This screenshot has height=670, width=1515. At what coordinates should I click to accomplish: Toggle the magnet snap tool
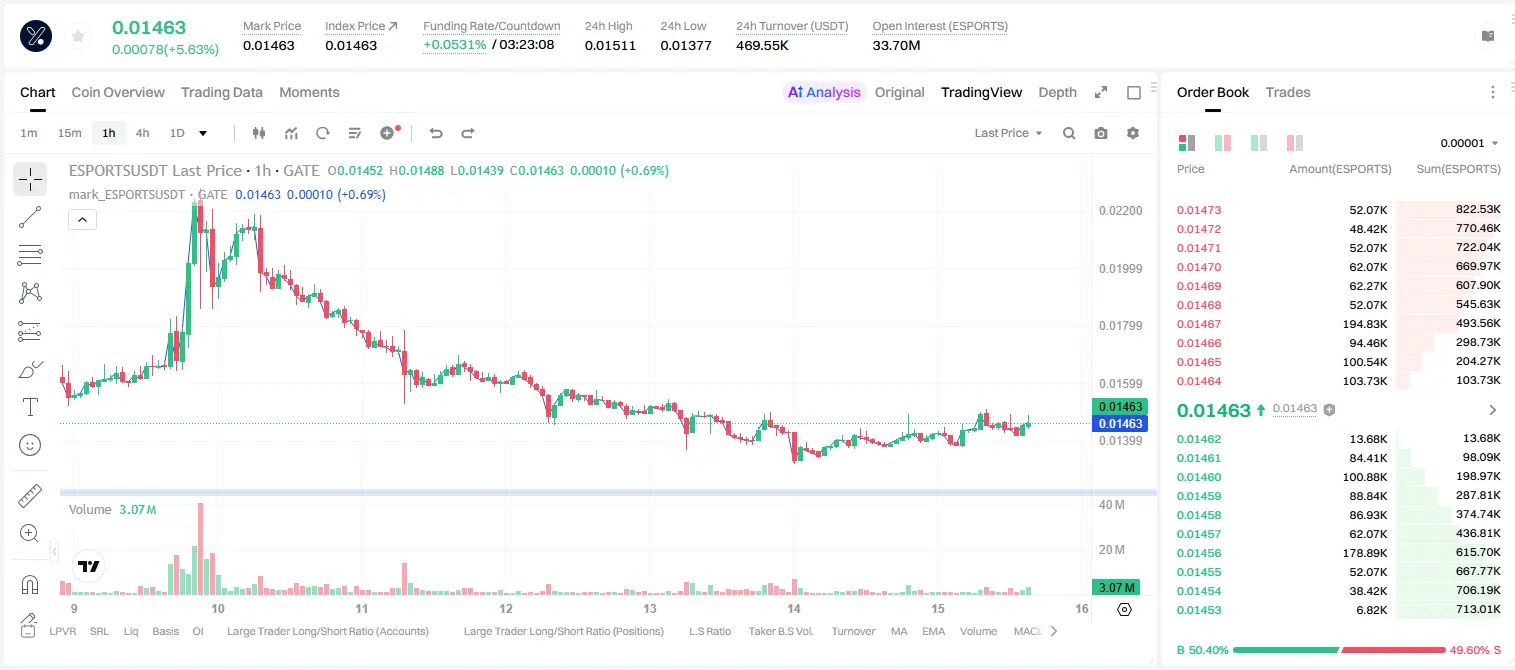pos(30,585)
